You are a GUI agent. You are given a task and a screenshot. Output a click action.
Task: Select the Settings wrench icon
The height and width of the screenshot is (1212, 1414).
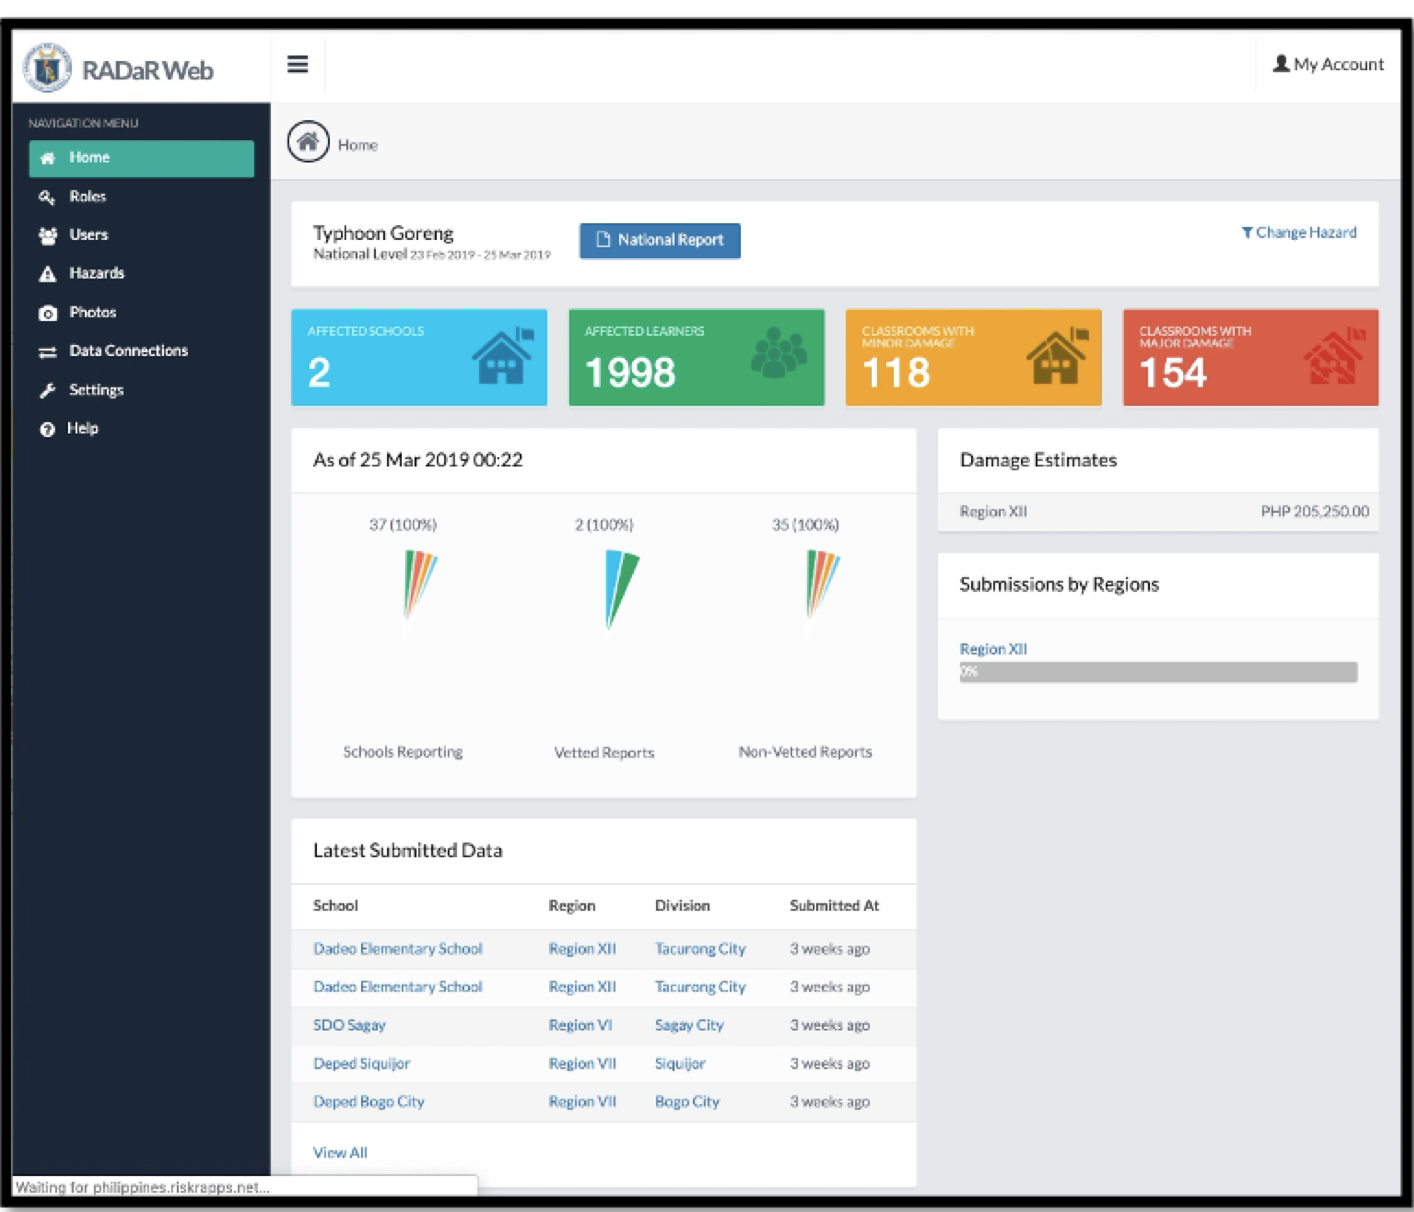pos(46,389)
